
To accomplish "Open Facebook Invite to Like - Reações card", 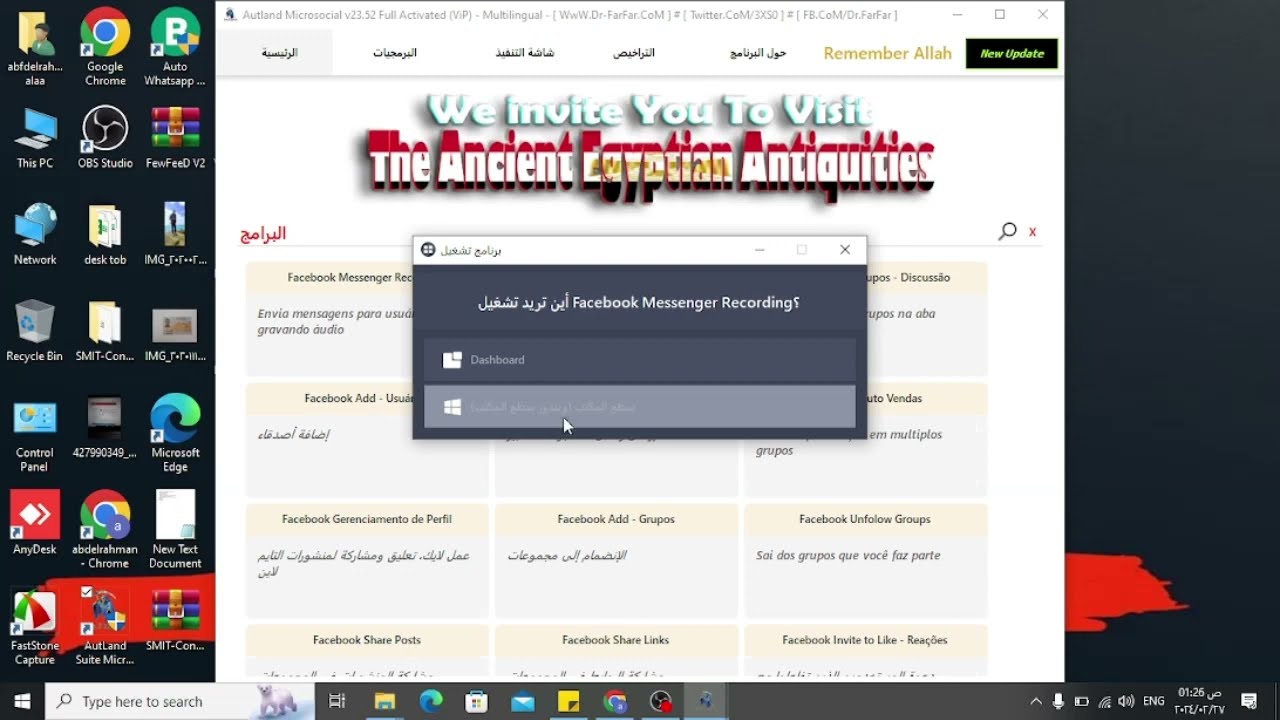I will [865, 651].
